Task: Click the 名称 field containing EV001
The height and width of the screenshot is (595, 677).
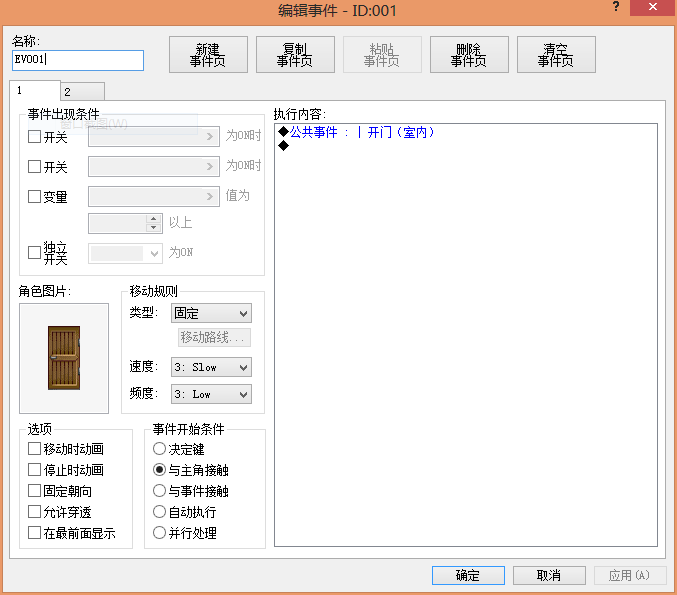Action: [78, 60]
